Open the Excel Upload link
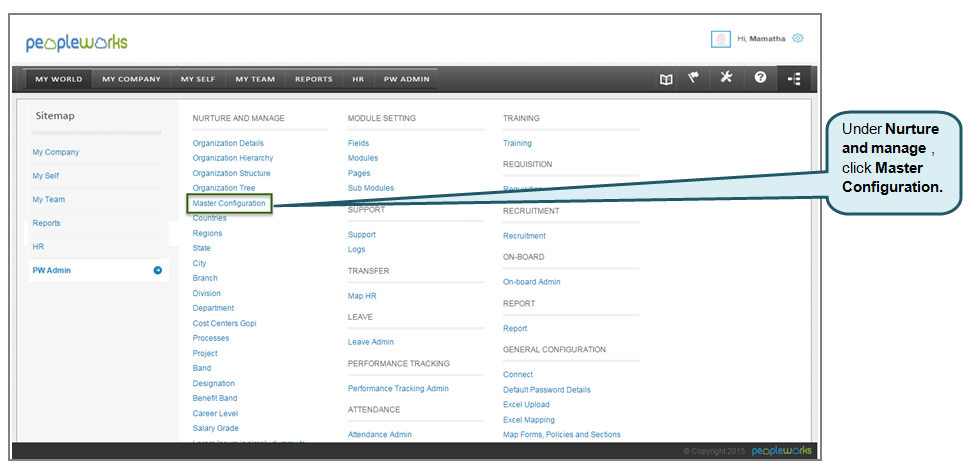965x466 pixels. coord(526,404)
